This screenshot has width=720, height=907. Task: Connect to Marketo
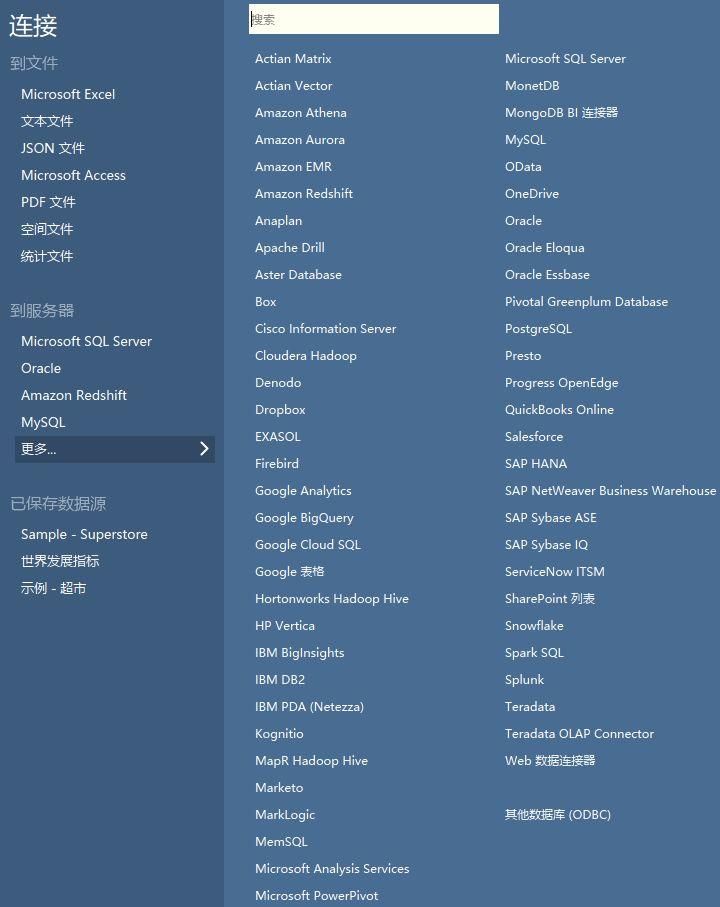(x=279, y=787)
